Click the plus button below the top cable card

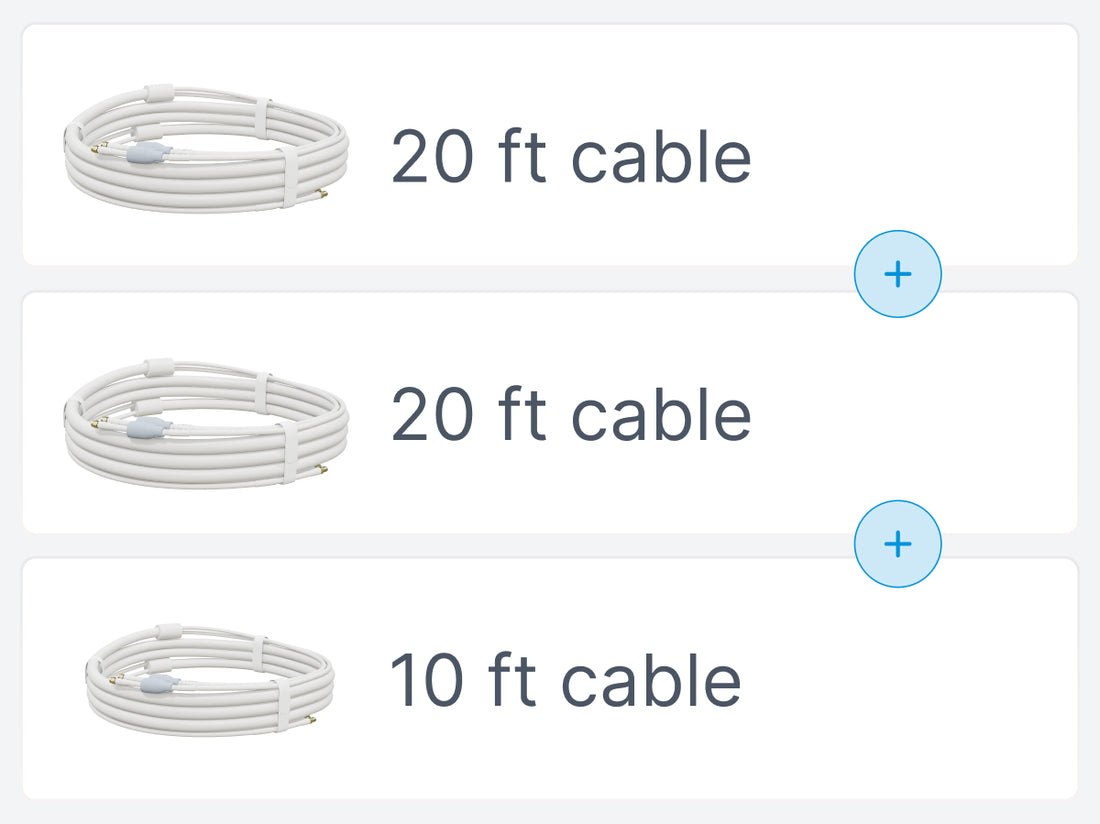(897, 274)
